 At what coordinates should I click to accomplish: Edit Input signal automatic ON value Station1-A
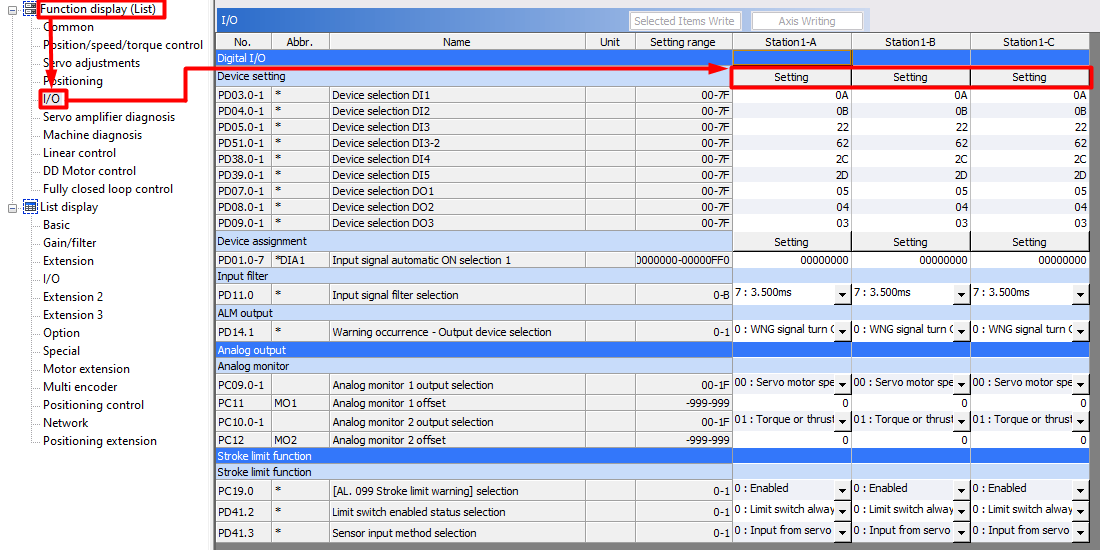pos(792,260)
